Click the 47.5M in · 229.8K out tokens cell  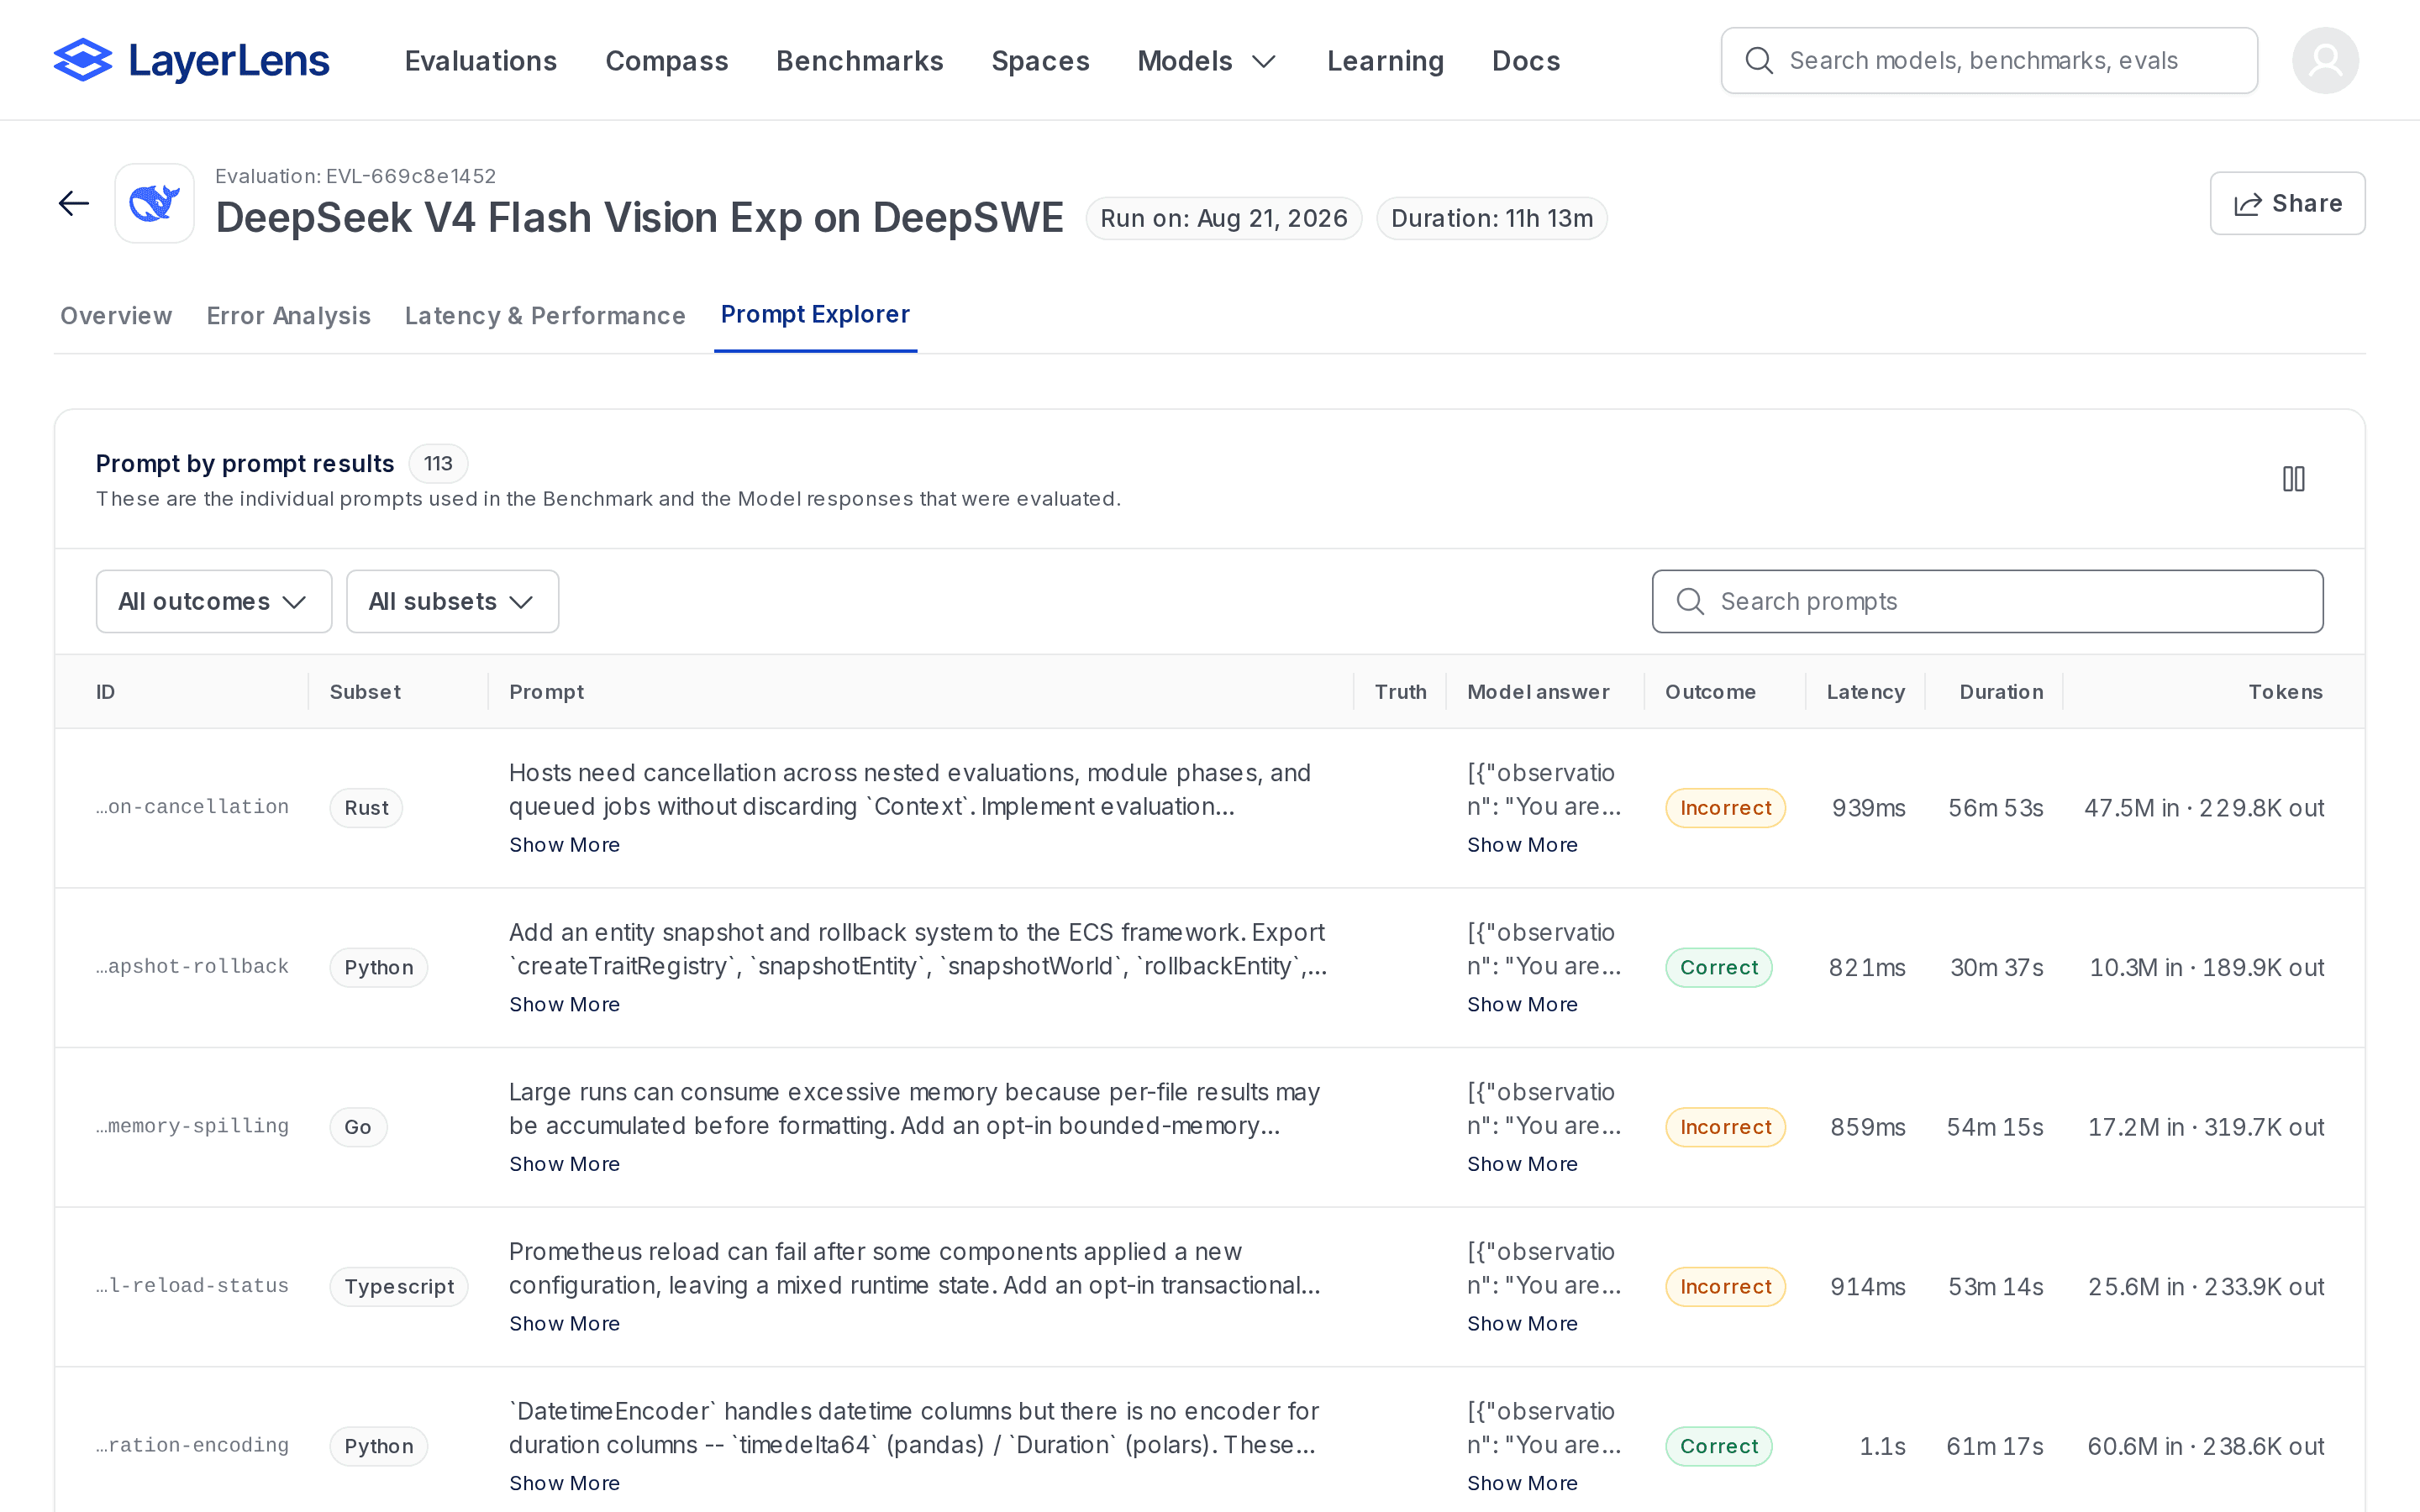pyautogui.click(x=2204, y=808)
